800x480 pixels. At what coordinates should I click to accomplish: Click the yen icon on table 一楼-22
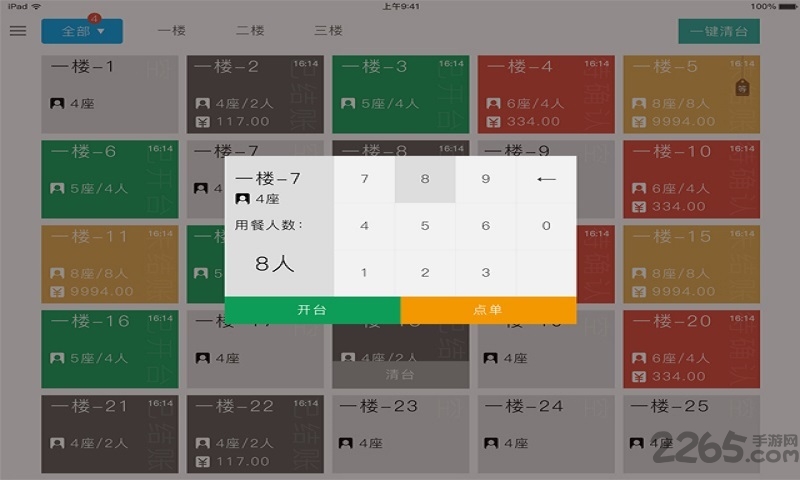pyautogui.click(x=203, y=461)
